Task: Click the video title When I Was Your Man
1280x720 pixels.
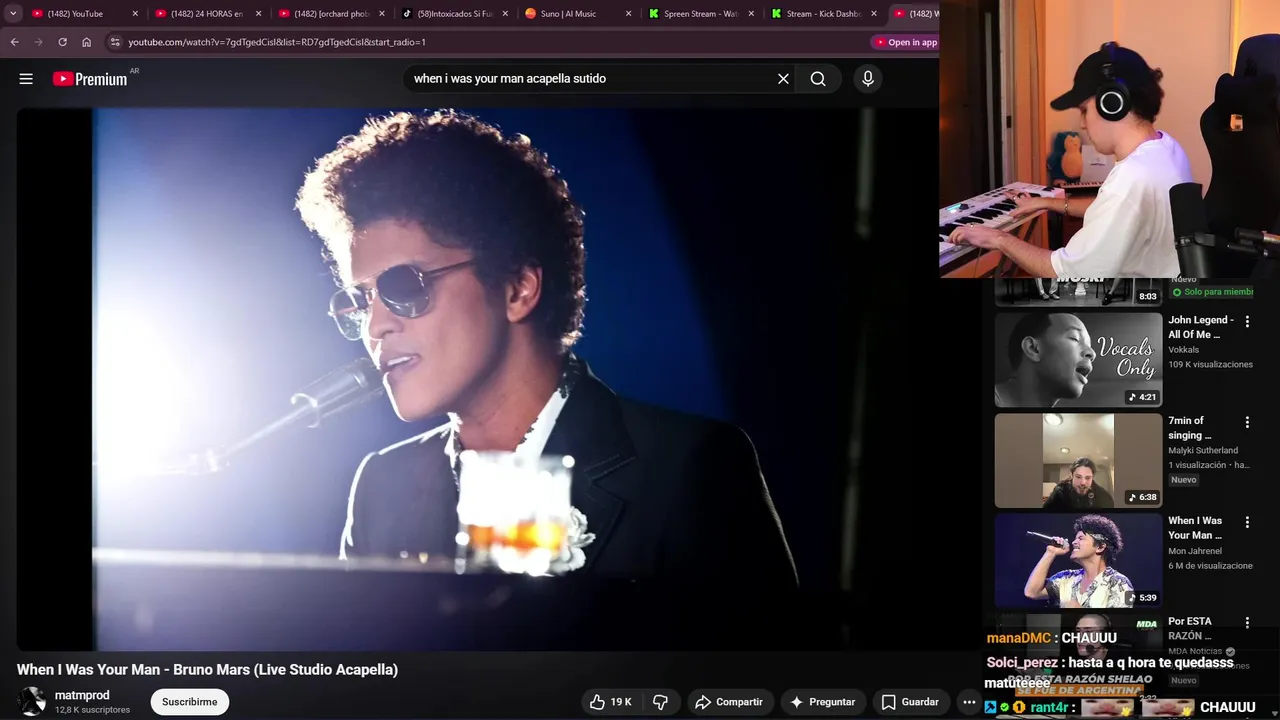Action: click(208, 670)
